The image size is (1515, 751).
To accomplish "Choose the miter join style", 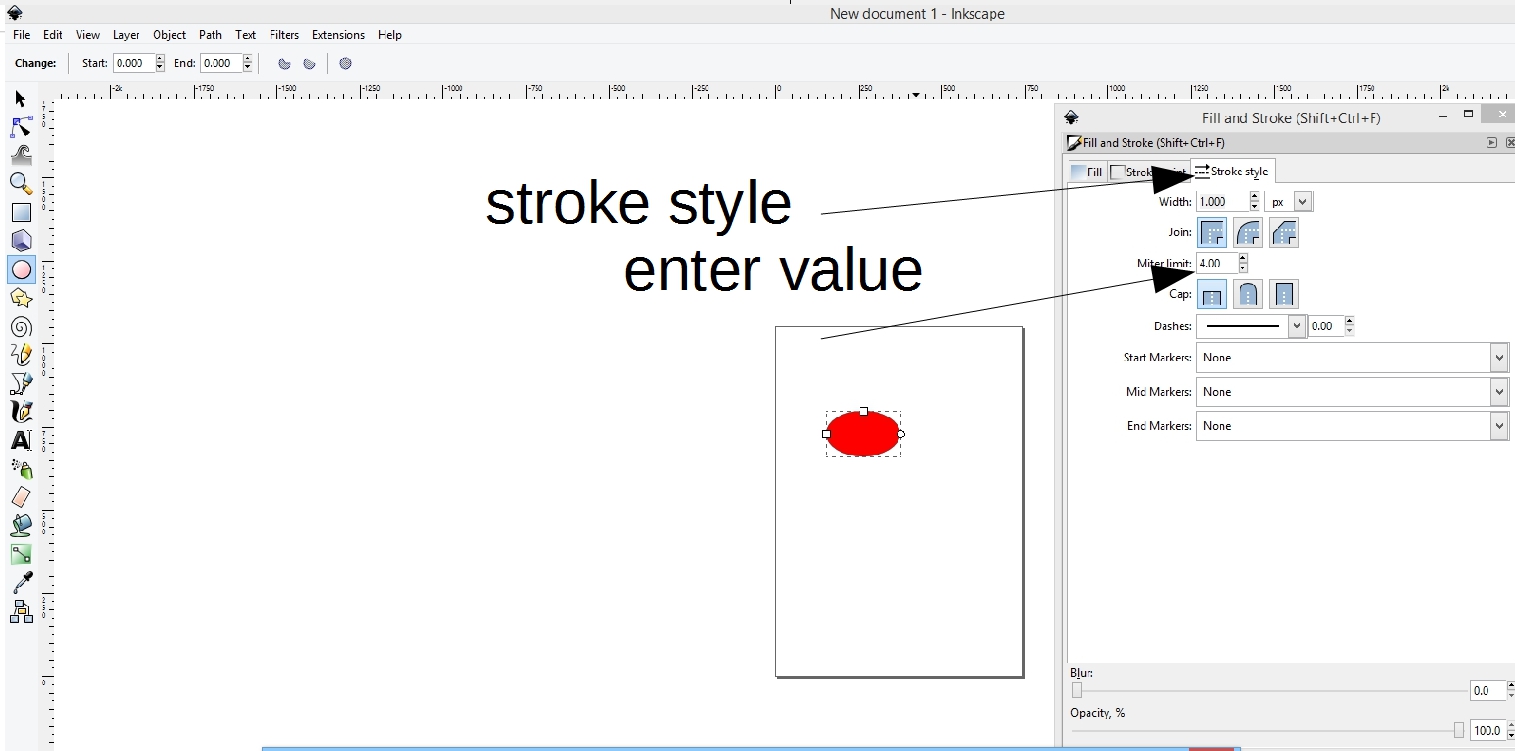I will pyautogui.click(x=1212, y=233).
